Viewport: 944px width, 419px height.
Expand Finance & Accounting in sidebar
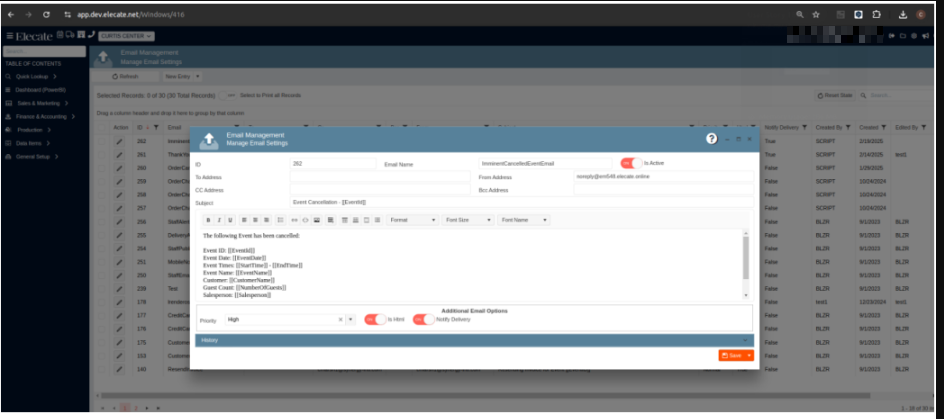[42, 116]
